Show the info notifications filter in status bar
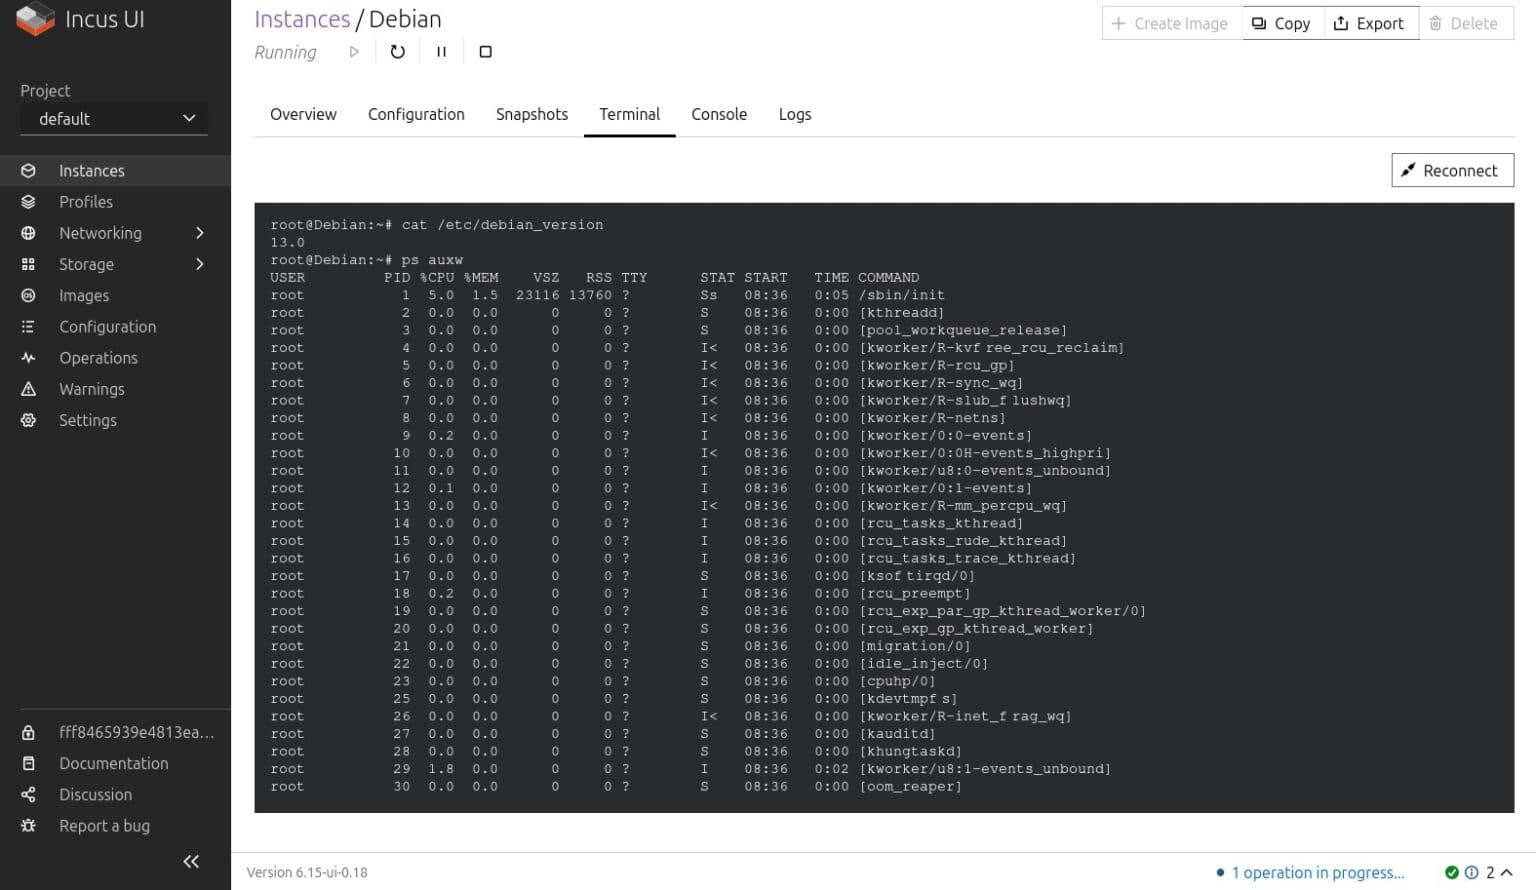The height and width of the screenshot is (890, 1536). [x=1472, y=872]
